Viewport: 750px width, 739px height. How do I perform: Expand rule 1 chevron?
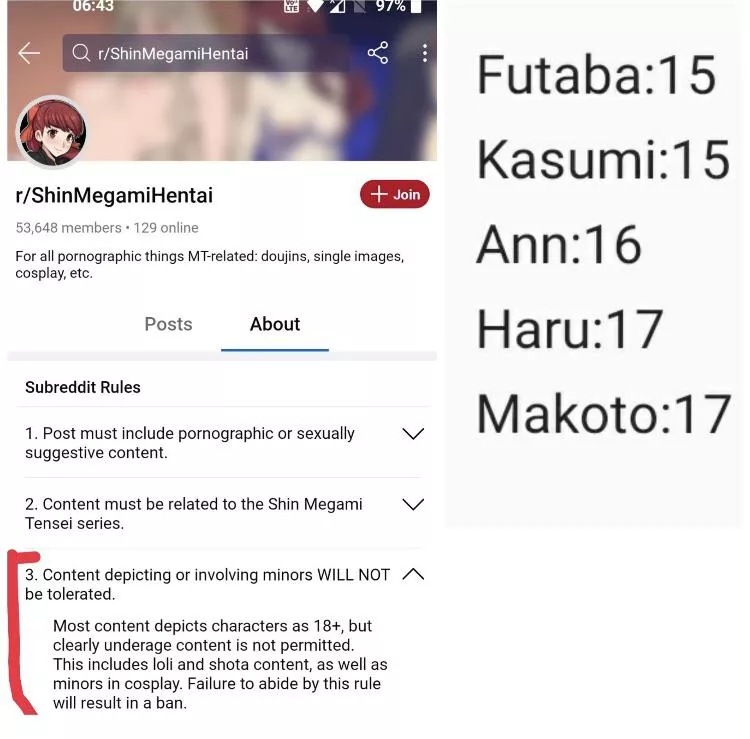click(x=413, y=434)
